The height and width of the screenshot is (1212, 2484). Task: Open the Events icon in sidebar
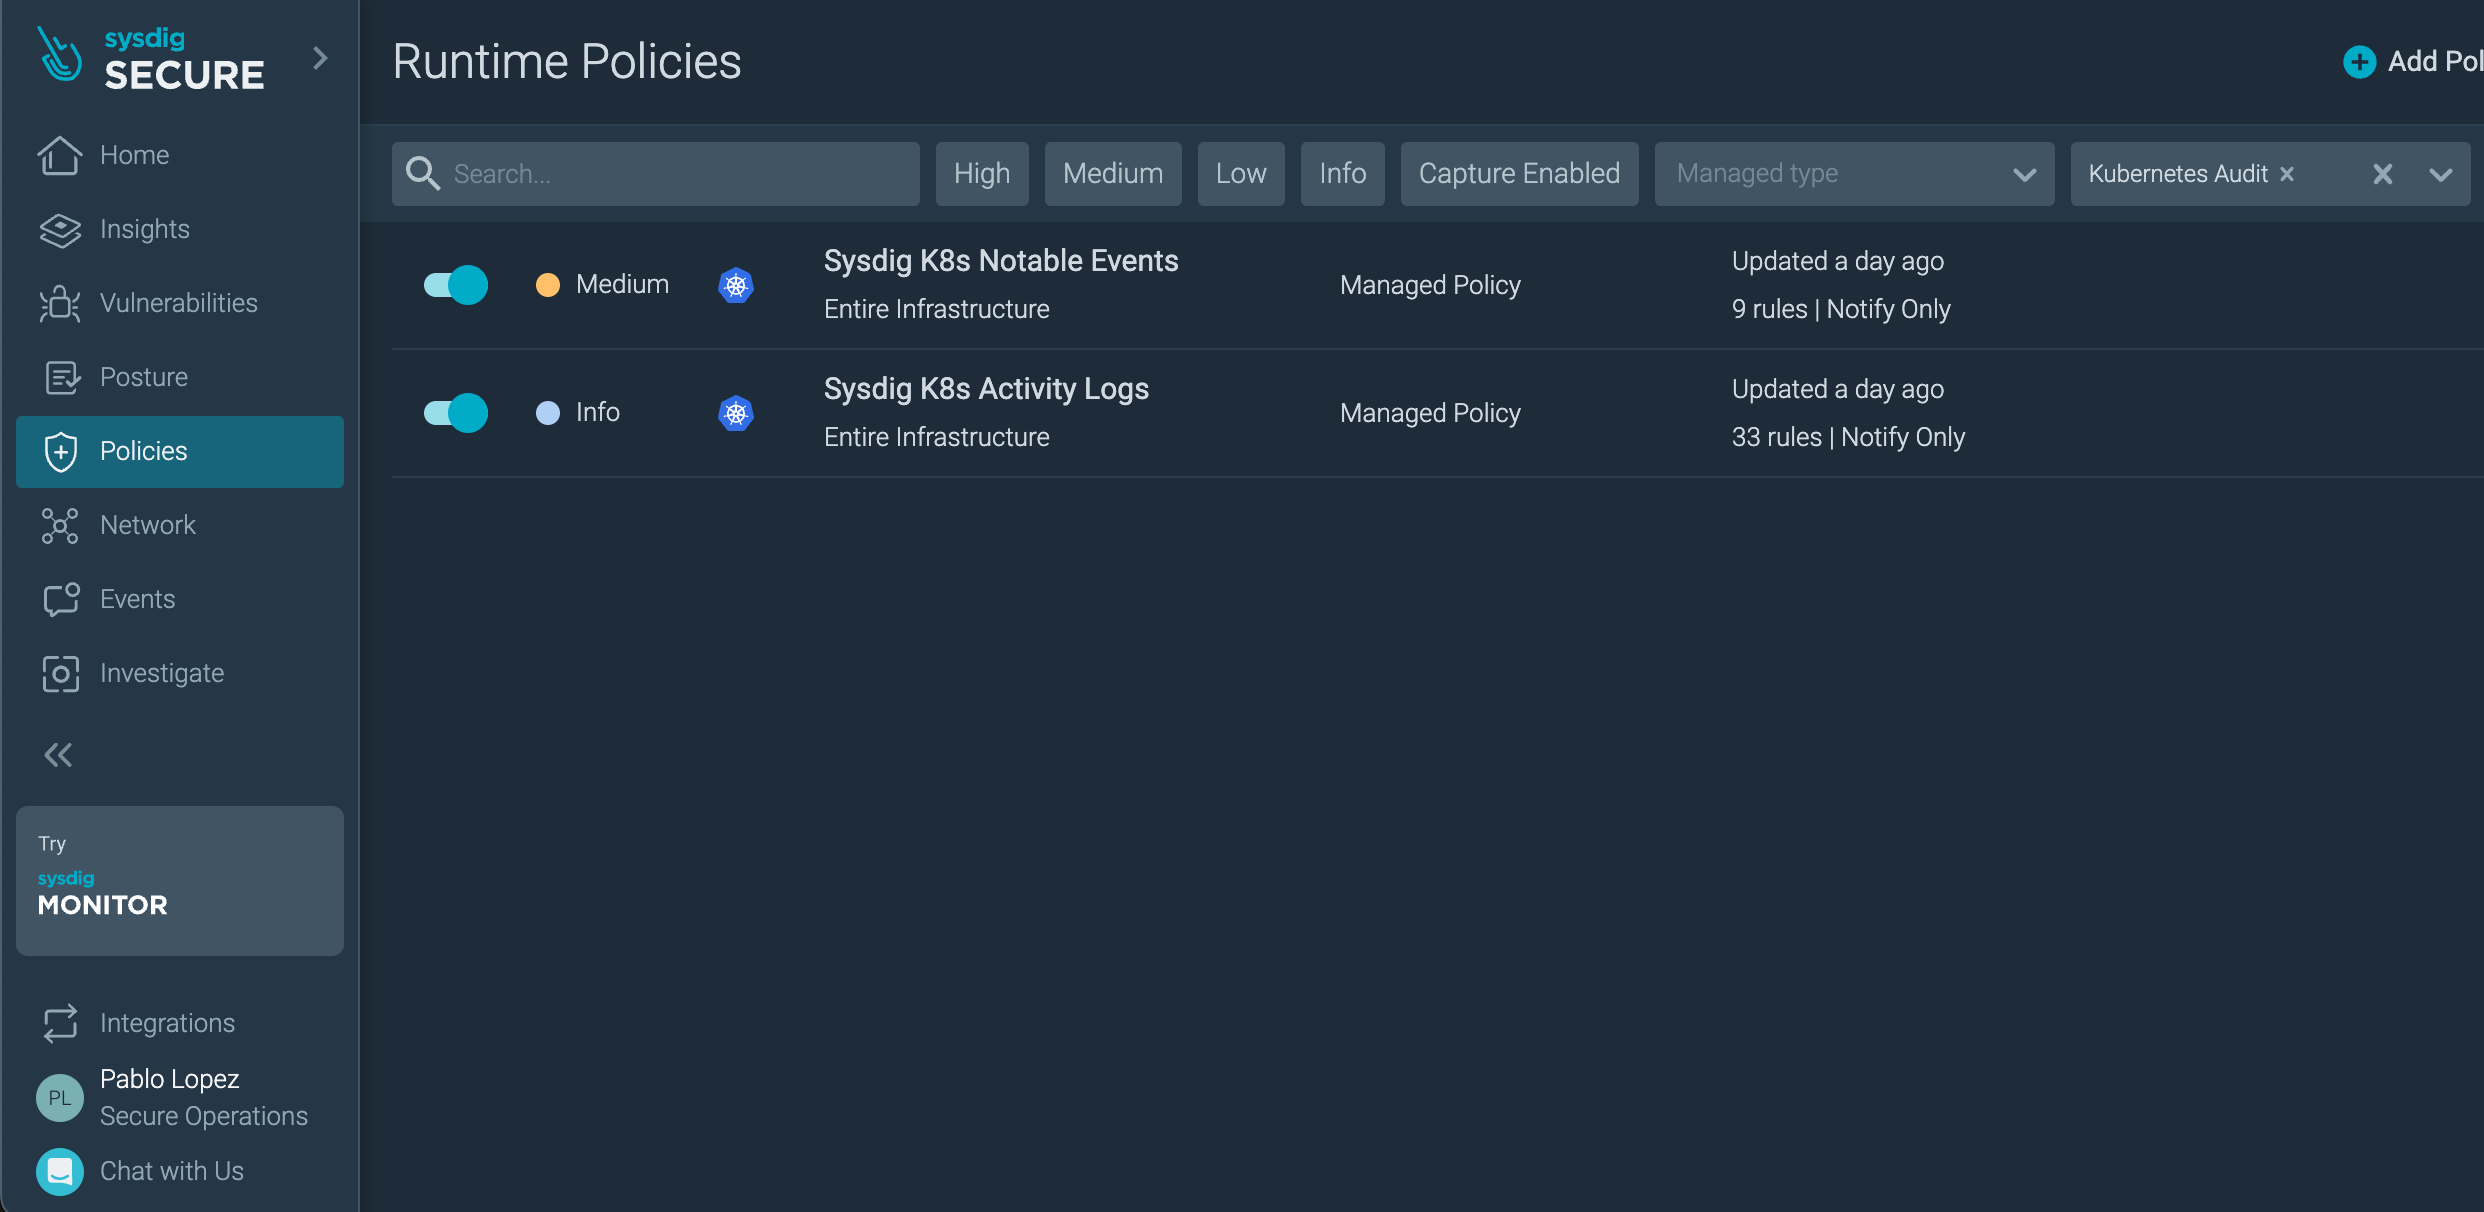[61, 599]
